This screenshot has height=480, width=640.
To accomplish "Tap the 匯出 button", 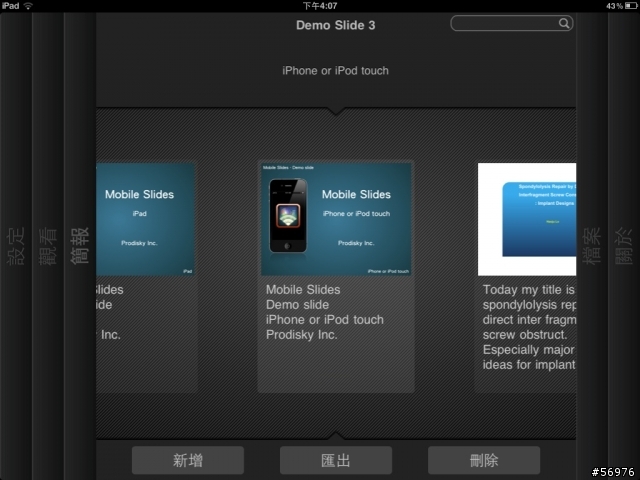I will pos(336,460).
